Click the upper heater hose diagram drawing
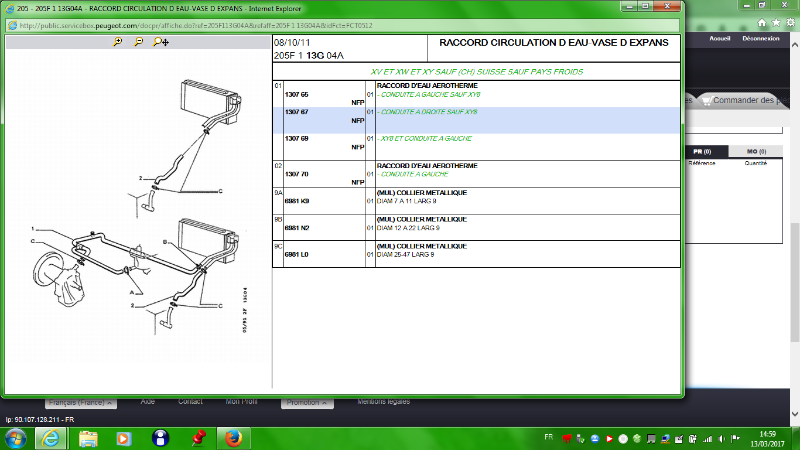800x450 pixels. click(x=184, y=146)
